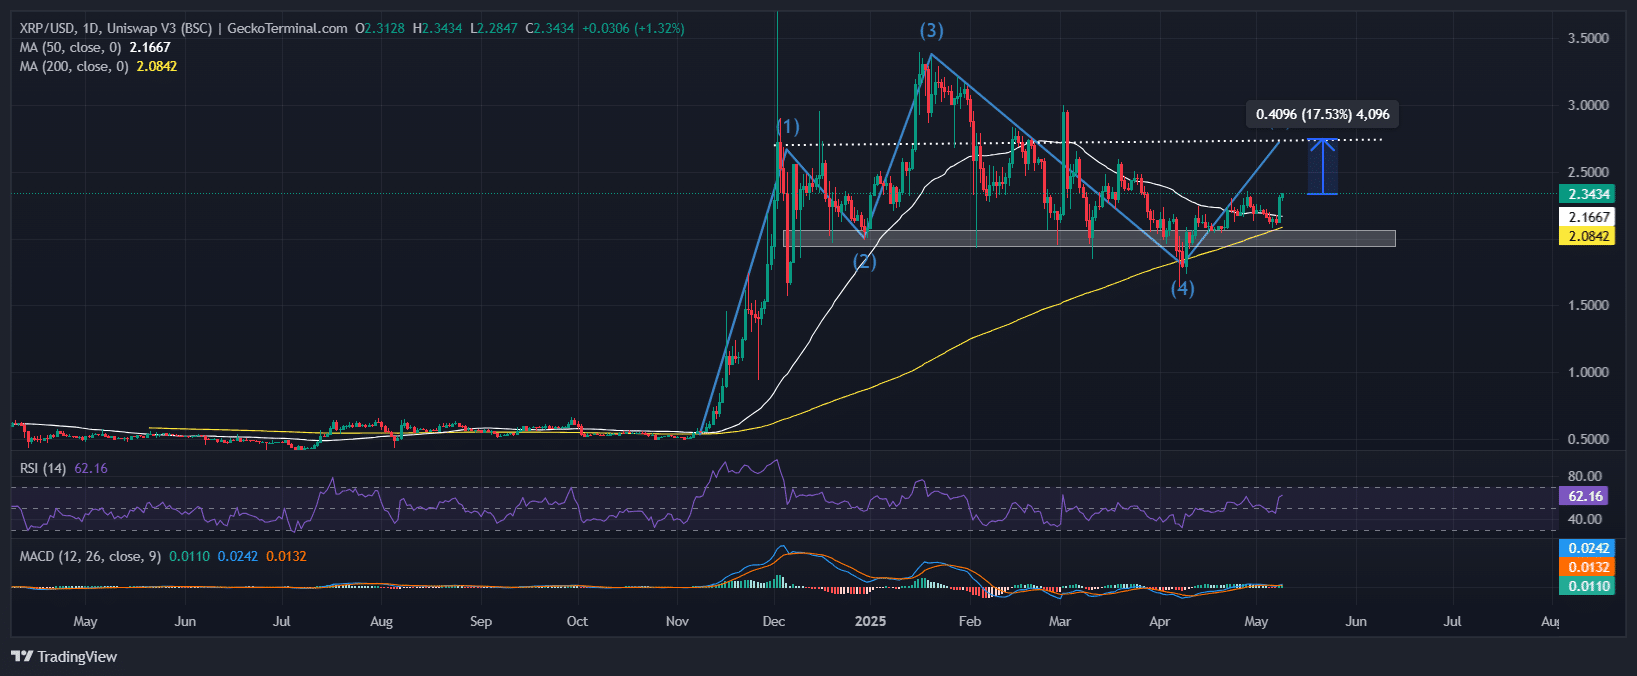Viewport: 1637px width, 676px height.
Task: Click the Apr label on time axis
Action: pyautogui.click(x=1159, y=621)
